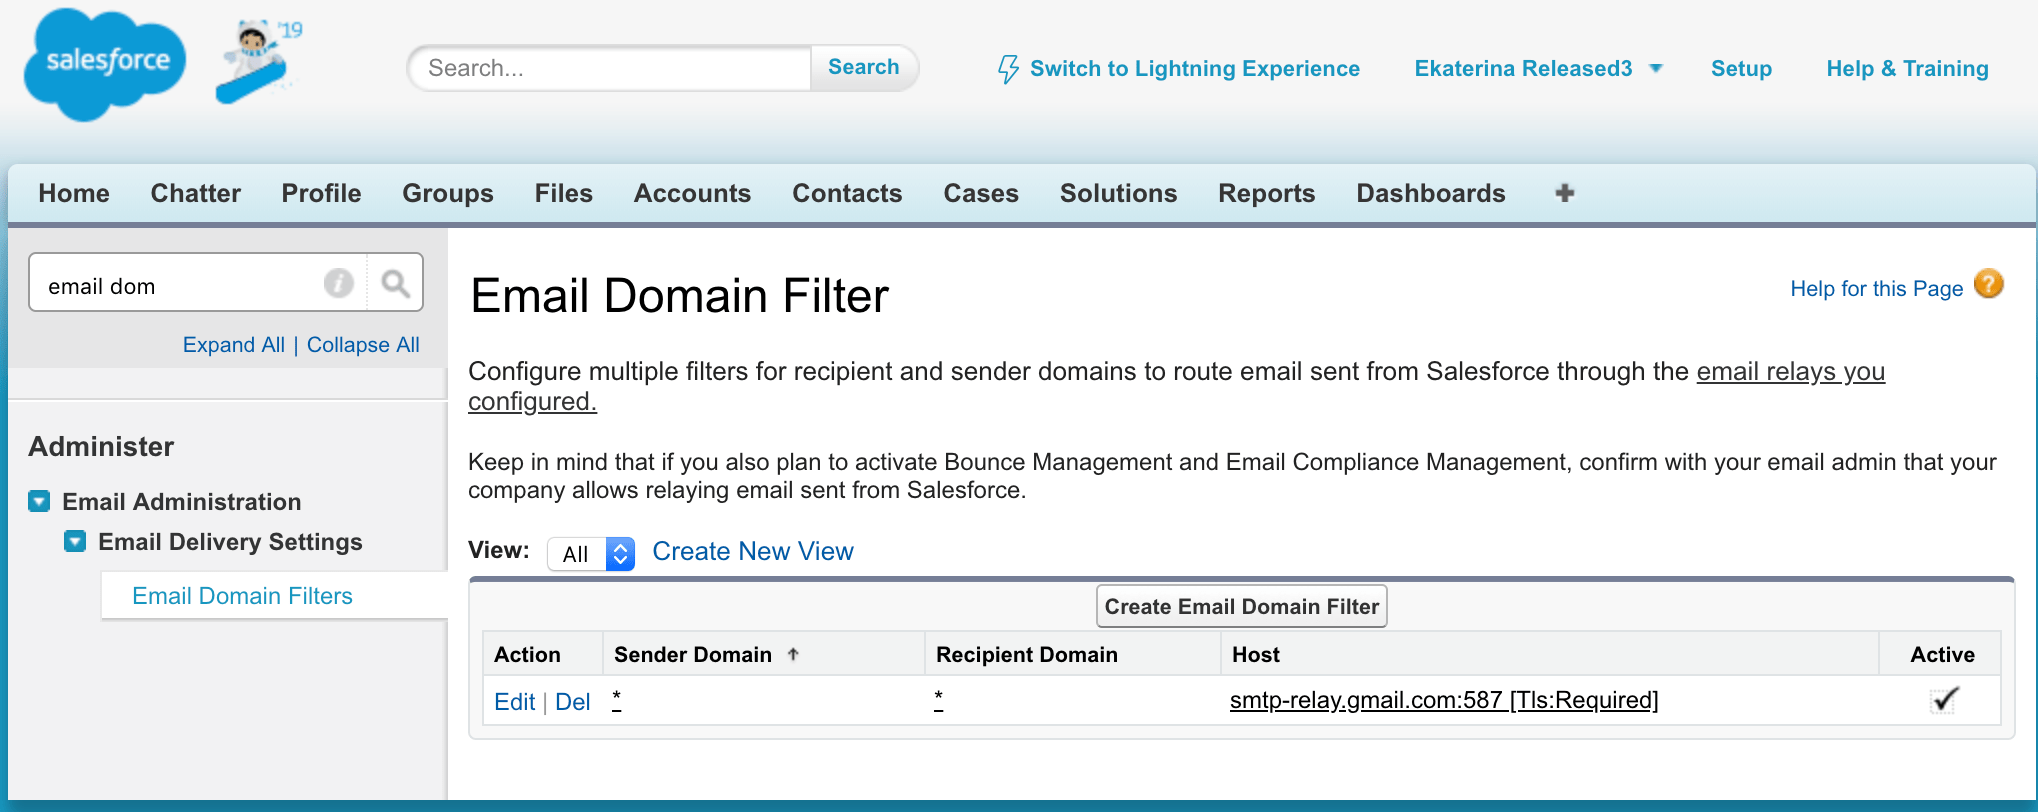Image resolution: width=2038 pixels, height=812 pixels.
Task: Click Create New View link
Action: (753, 551)
